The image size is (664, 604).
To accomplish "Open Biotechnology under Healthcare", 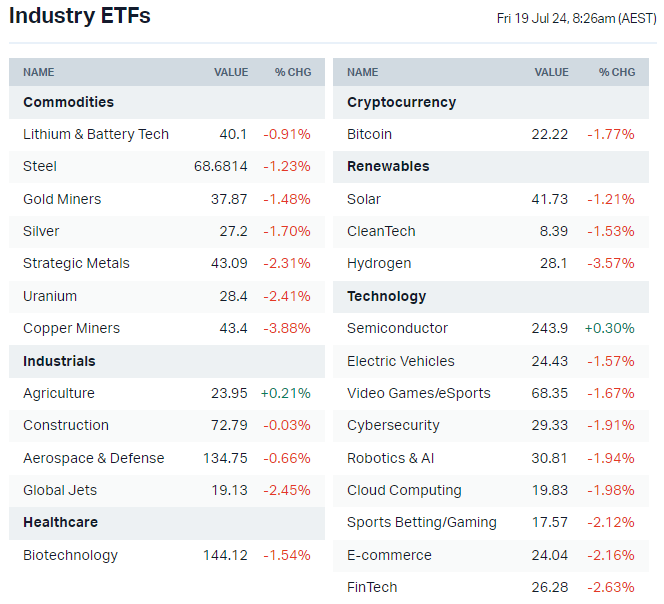I will click(x=70, y=555).
